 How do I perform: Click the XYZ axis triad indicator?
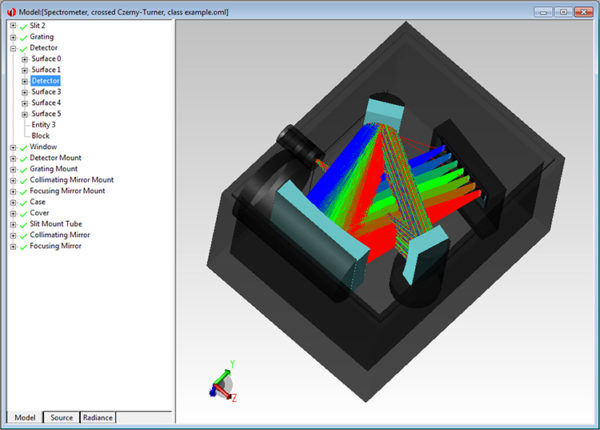click(x=222, y=382)
